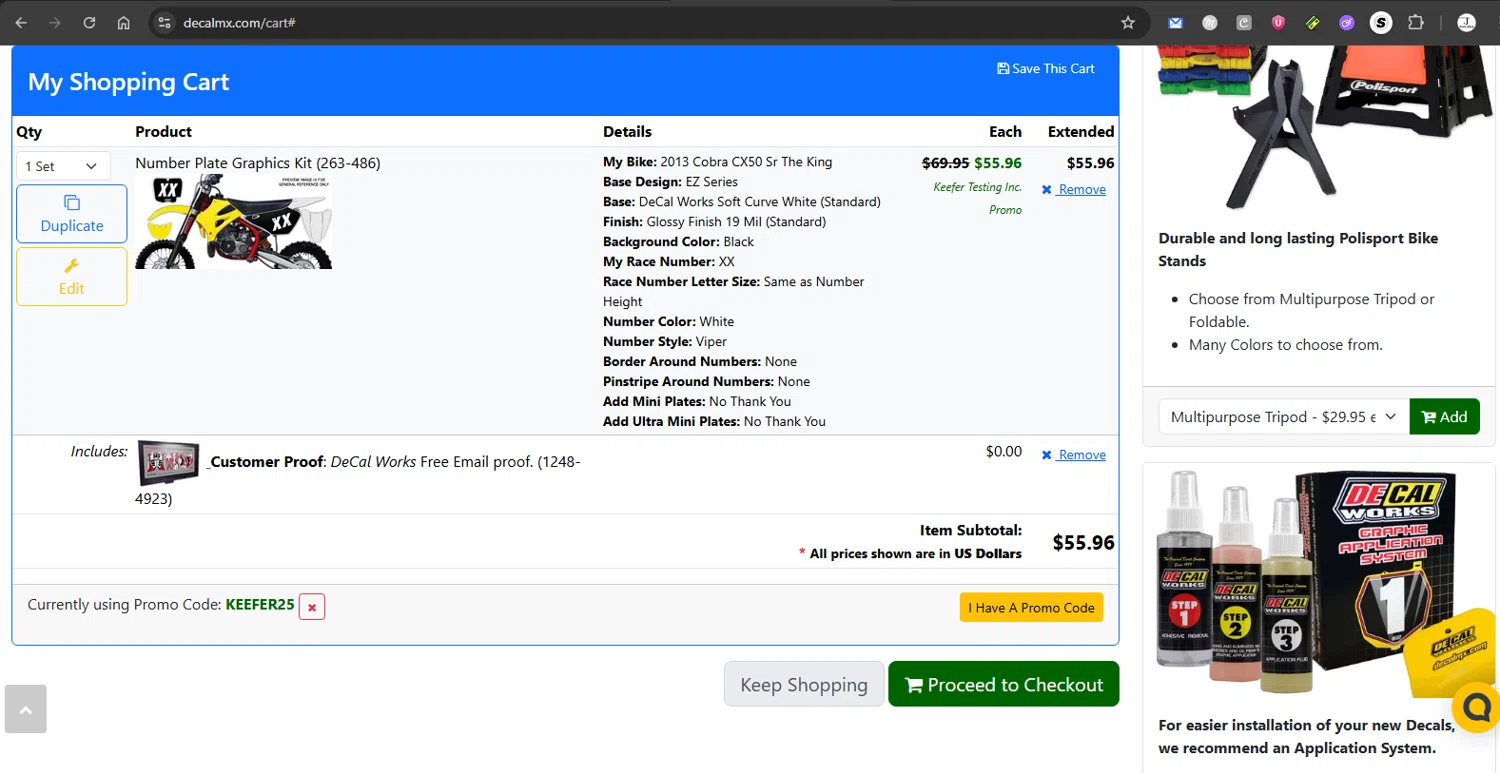
Task: Bookmark this page with star icon
Action: [1128, 23]
